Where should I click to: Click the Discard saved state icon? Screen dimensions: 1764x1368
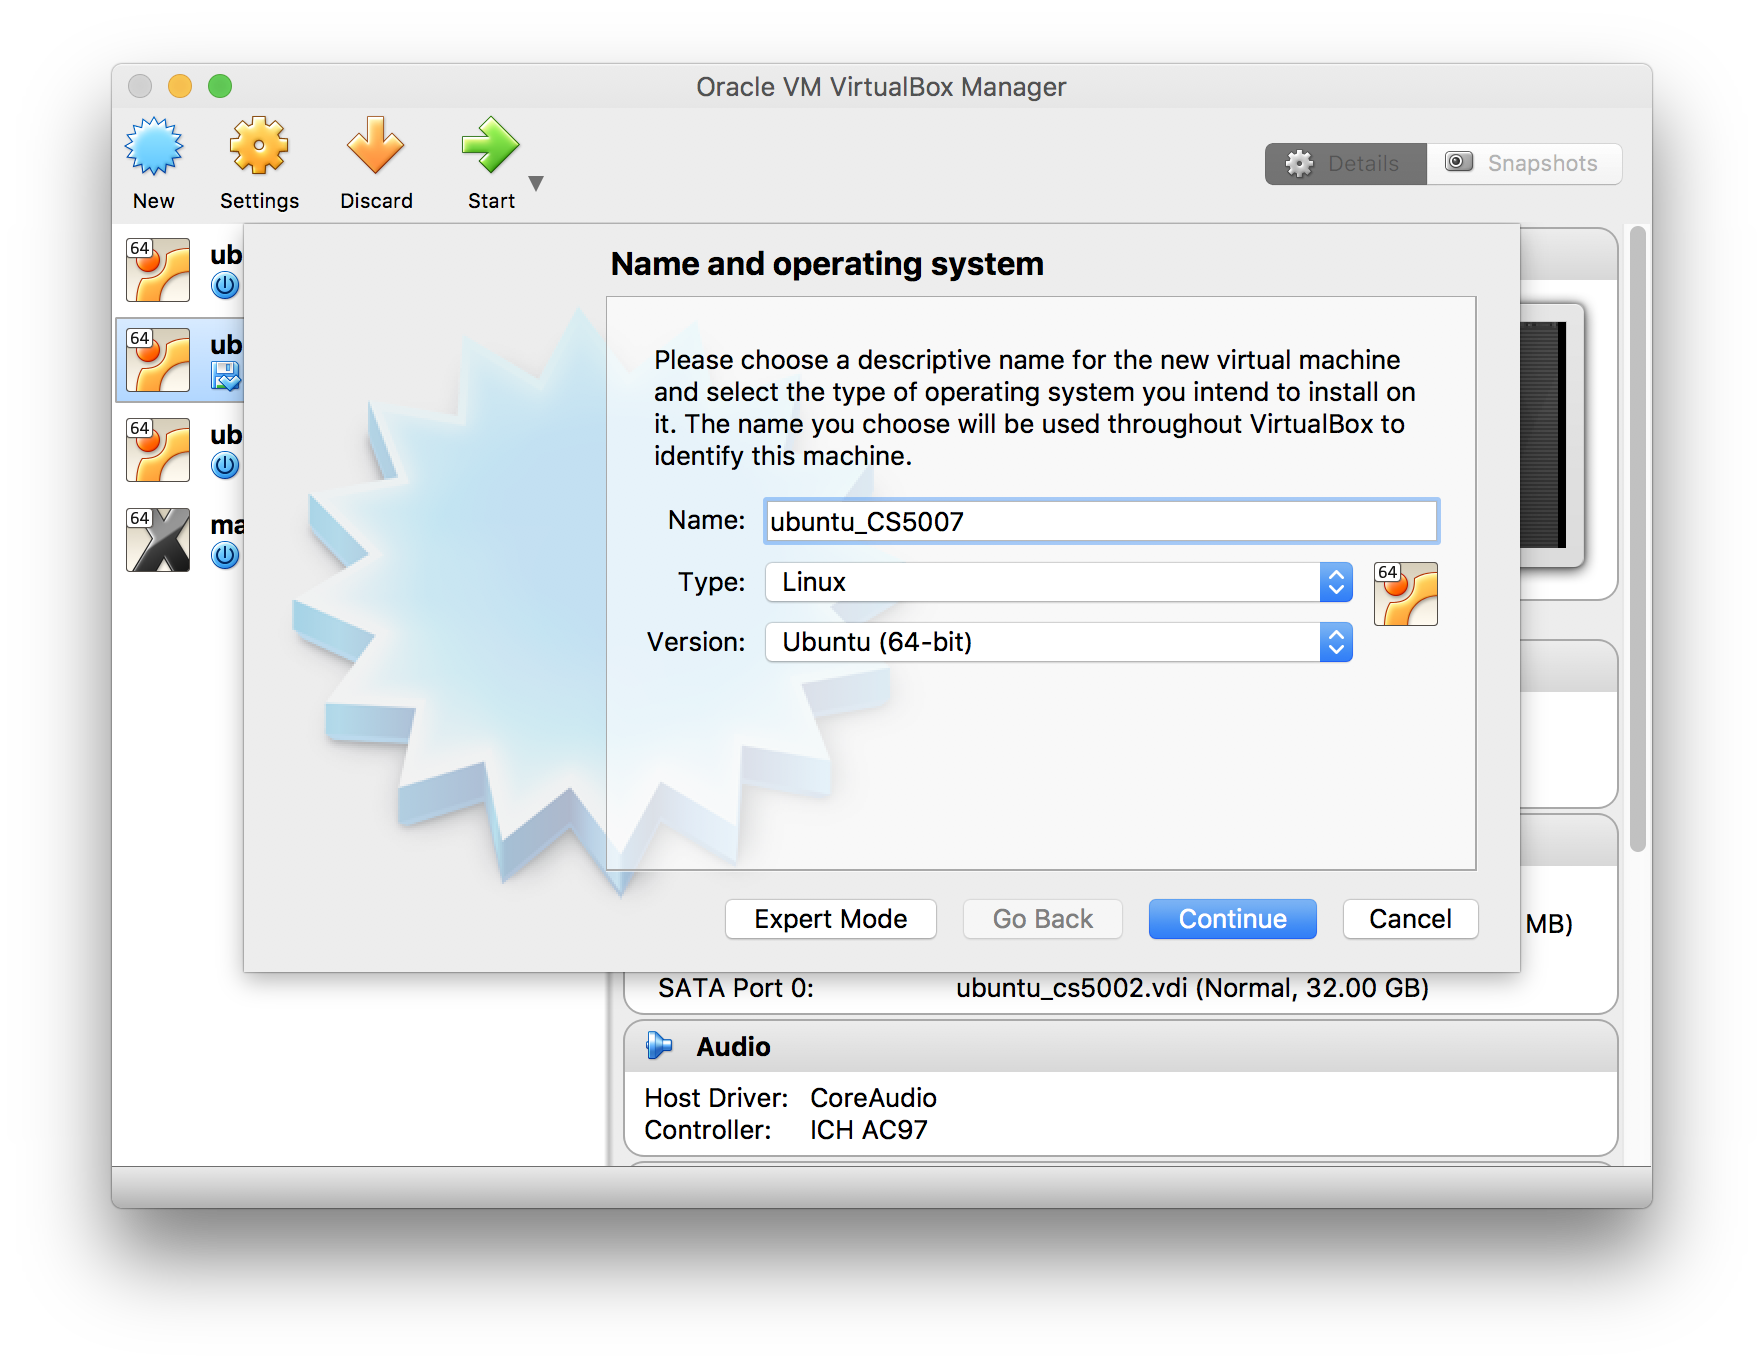click(x=375, y=147)
